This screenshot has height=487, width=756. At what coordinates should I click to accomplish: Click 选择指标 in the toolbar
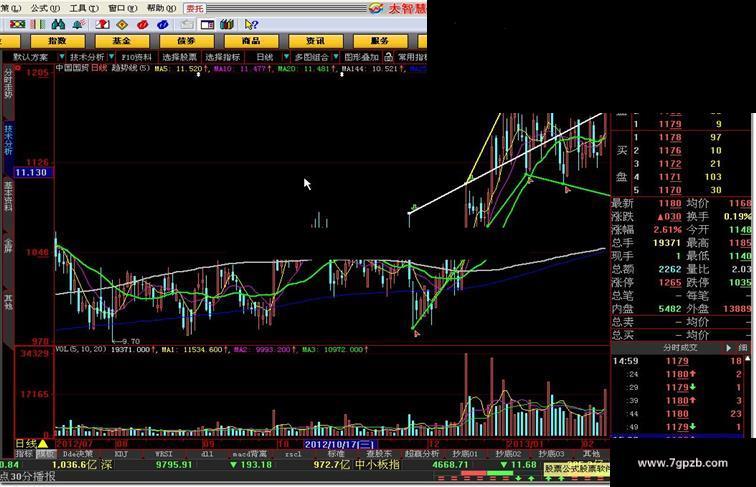223,57
